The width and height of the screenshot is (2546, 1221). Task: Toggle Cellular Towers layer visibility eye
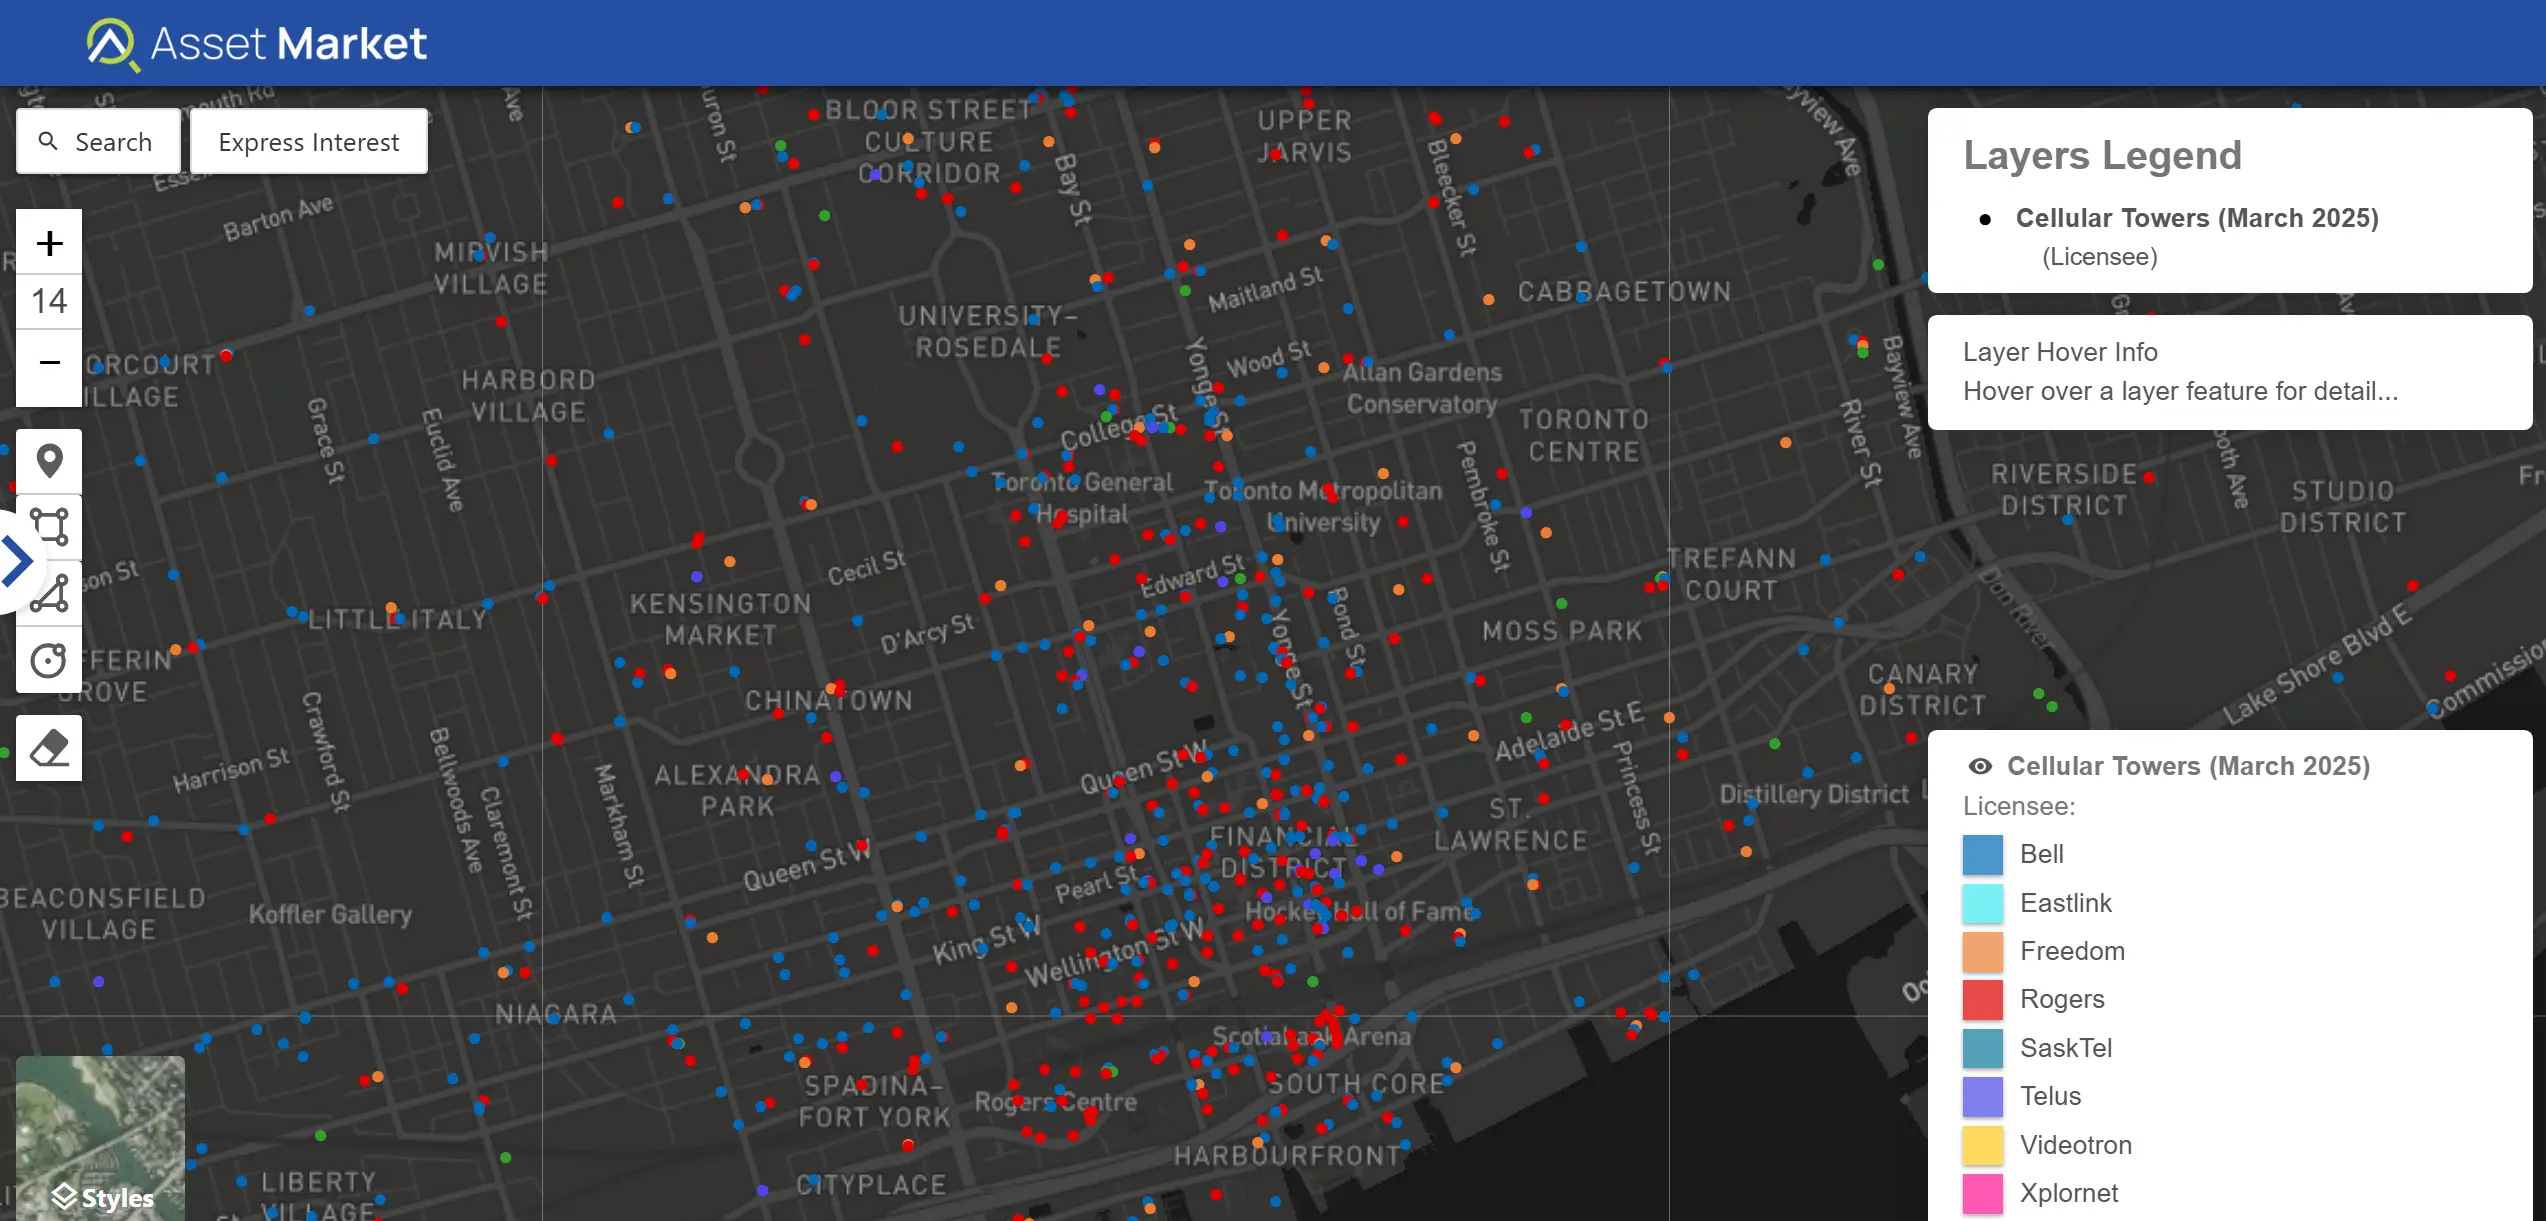(x=1980, y=766)
